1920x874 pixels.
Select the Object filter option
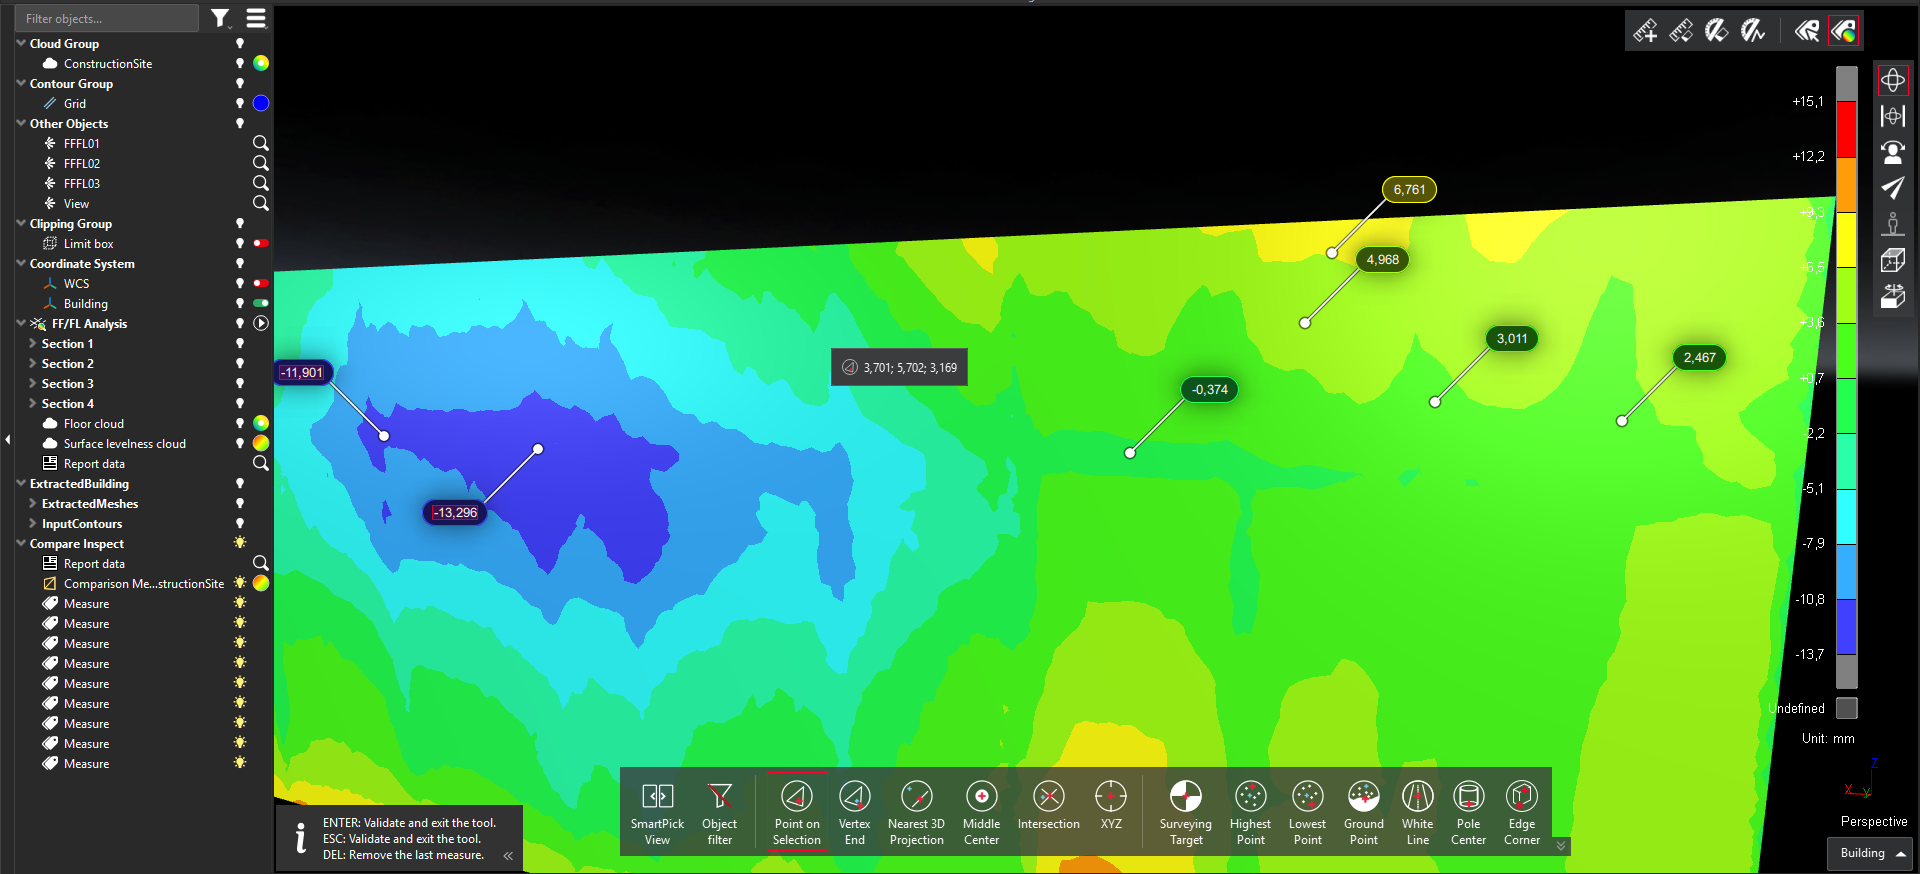coord(719,811)
